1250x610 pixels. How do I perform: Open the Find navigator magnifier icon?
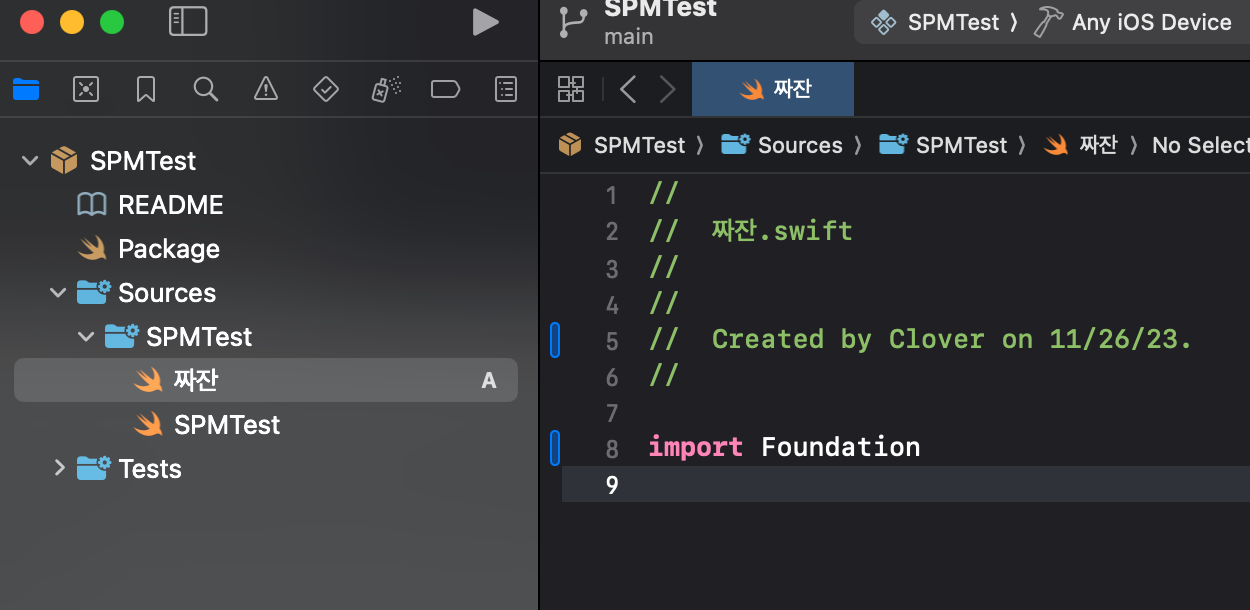(x=206, y=90)
